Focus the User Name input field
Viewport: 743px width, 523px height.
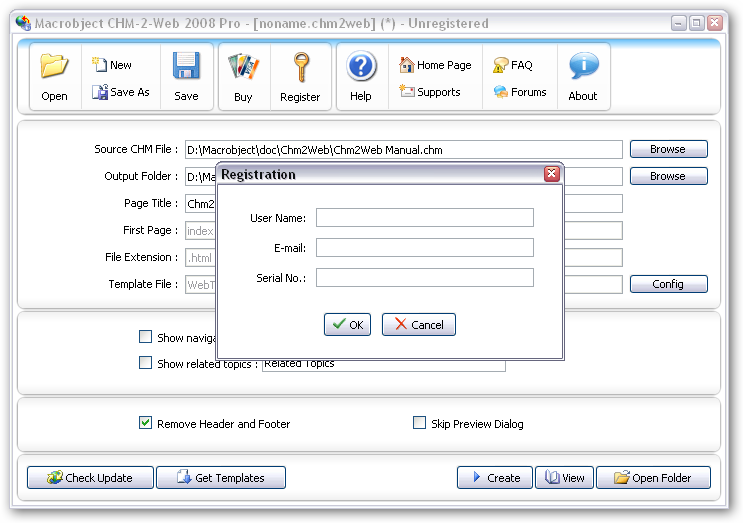(x=424, y=218)
